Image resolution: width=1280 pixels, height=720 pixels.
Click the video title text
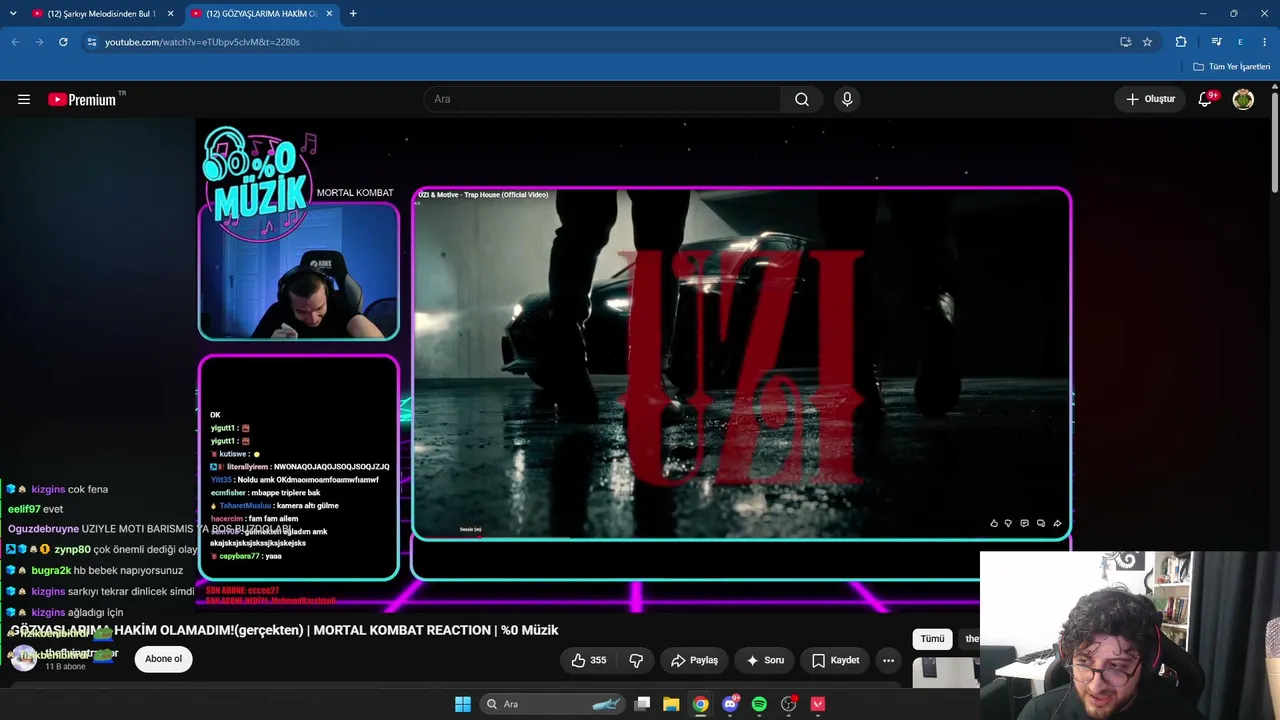[x=285, y=630]
